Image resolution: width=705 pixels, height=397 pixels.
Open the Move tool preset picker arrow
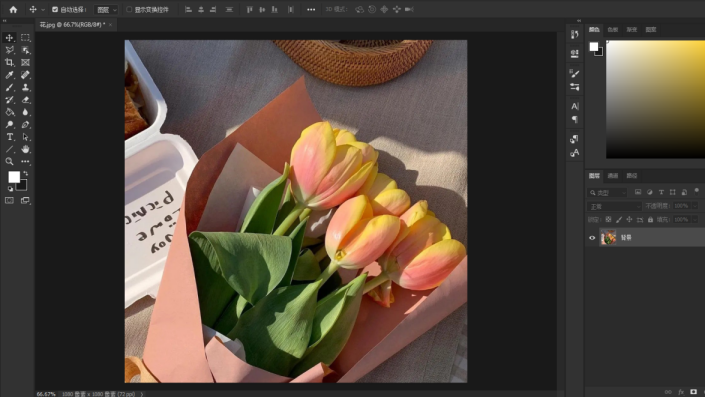pos(43,9)
